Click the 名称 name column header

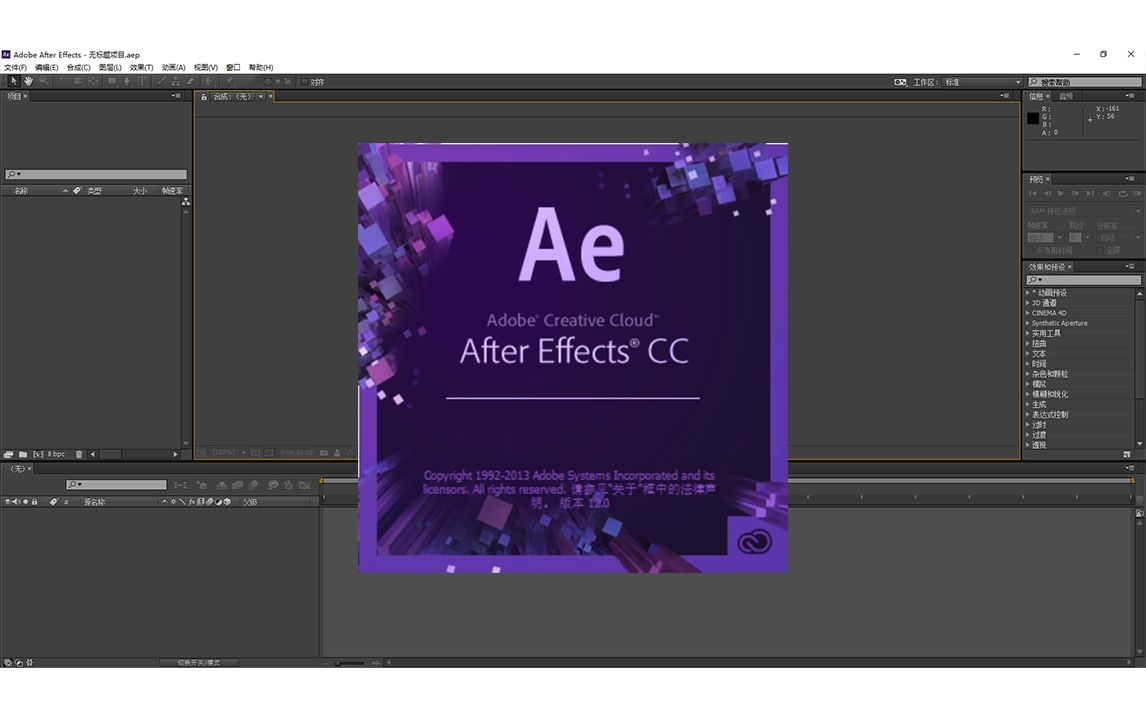(x=21, y=191)
